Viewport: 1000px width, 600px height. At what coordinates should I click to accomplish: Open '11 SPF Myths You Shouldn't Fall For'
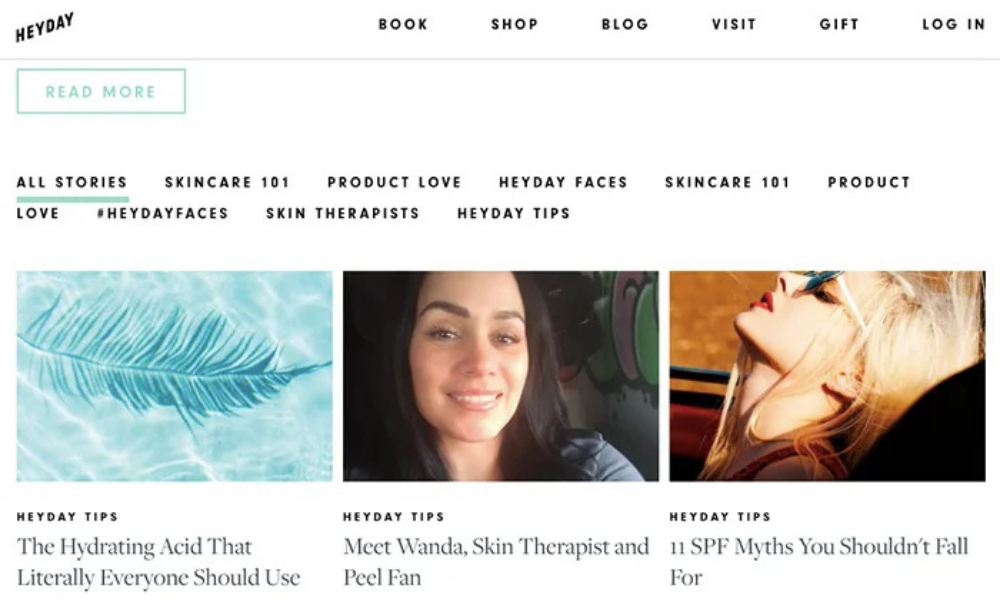pos(819,562)
